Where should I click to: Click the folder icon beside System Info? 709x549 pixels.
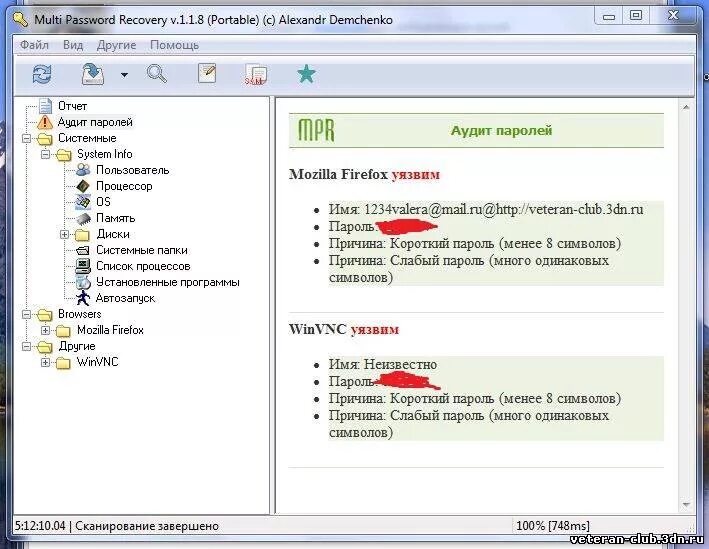click(x=64, y=155)
